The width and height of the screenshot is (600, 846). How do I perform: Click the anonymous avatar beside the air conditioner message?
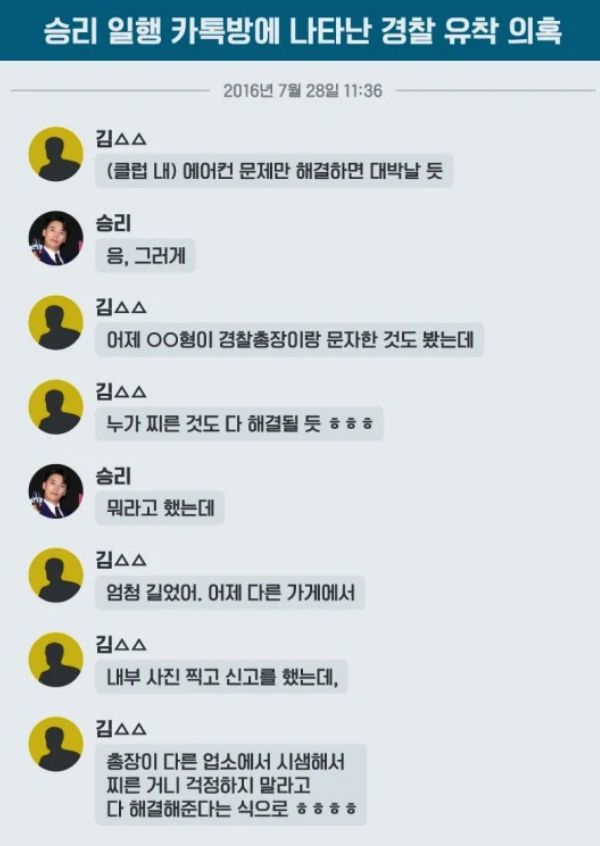[56, 154]
